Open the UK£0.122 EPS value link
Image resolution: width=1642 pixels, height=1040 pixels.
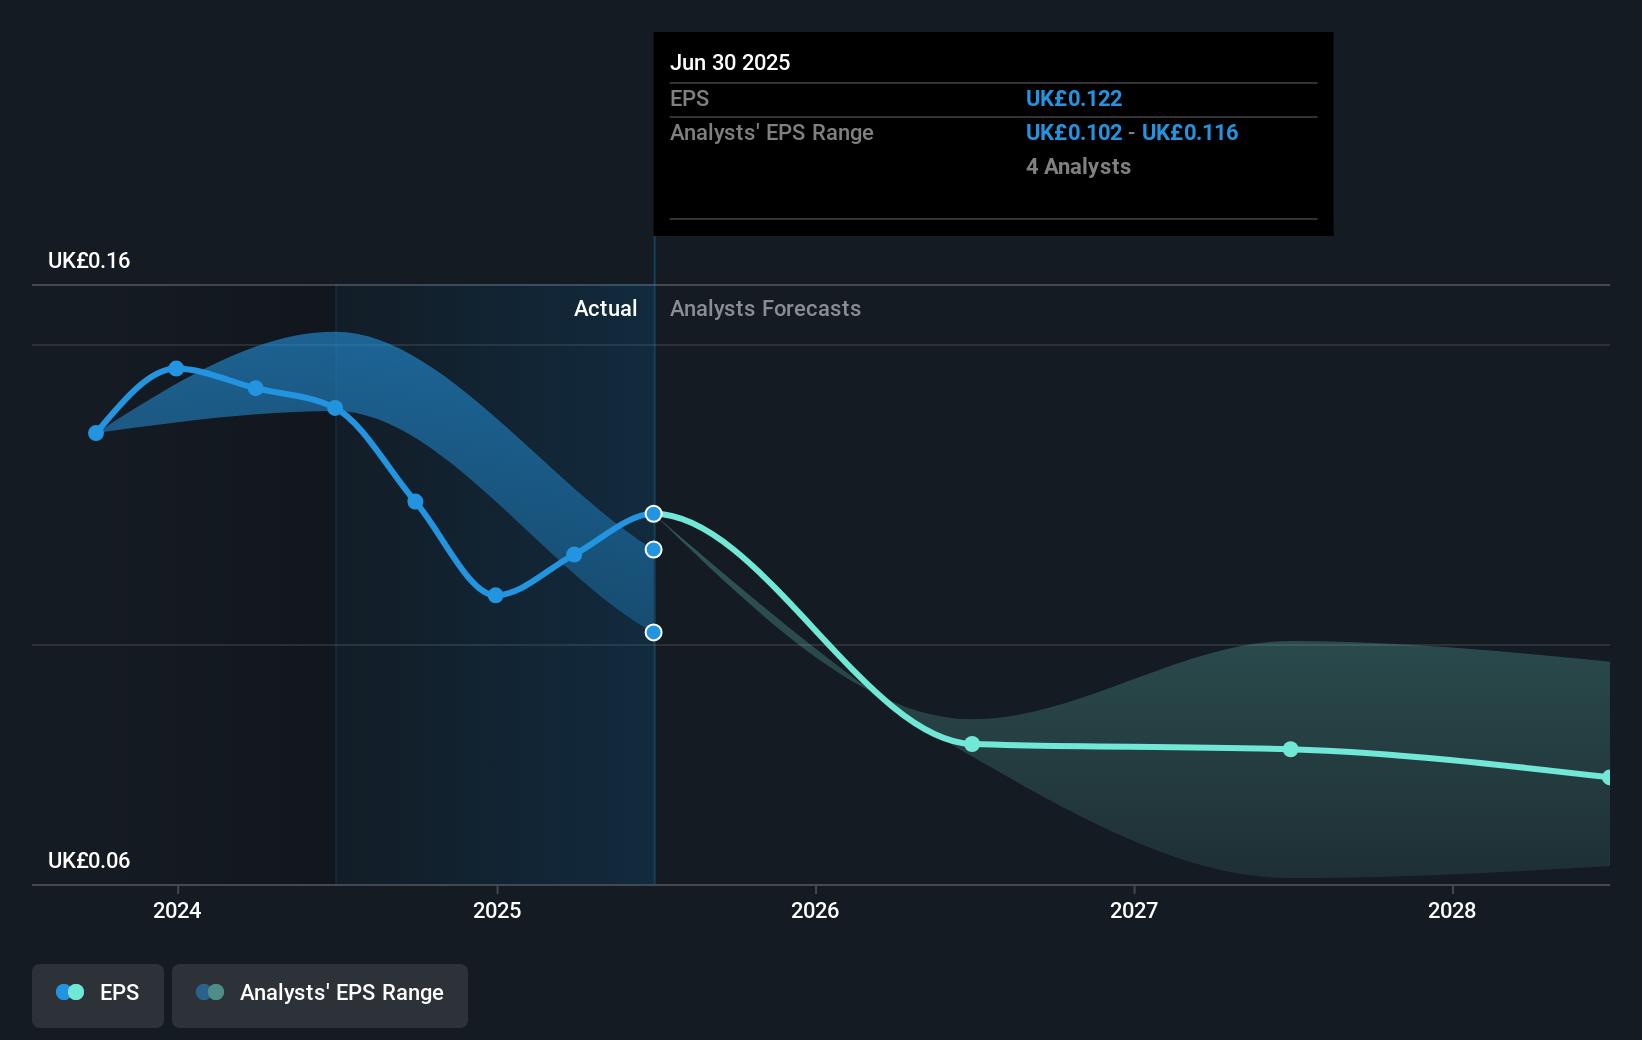[1073, 98]
